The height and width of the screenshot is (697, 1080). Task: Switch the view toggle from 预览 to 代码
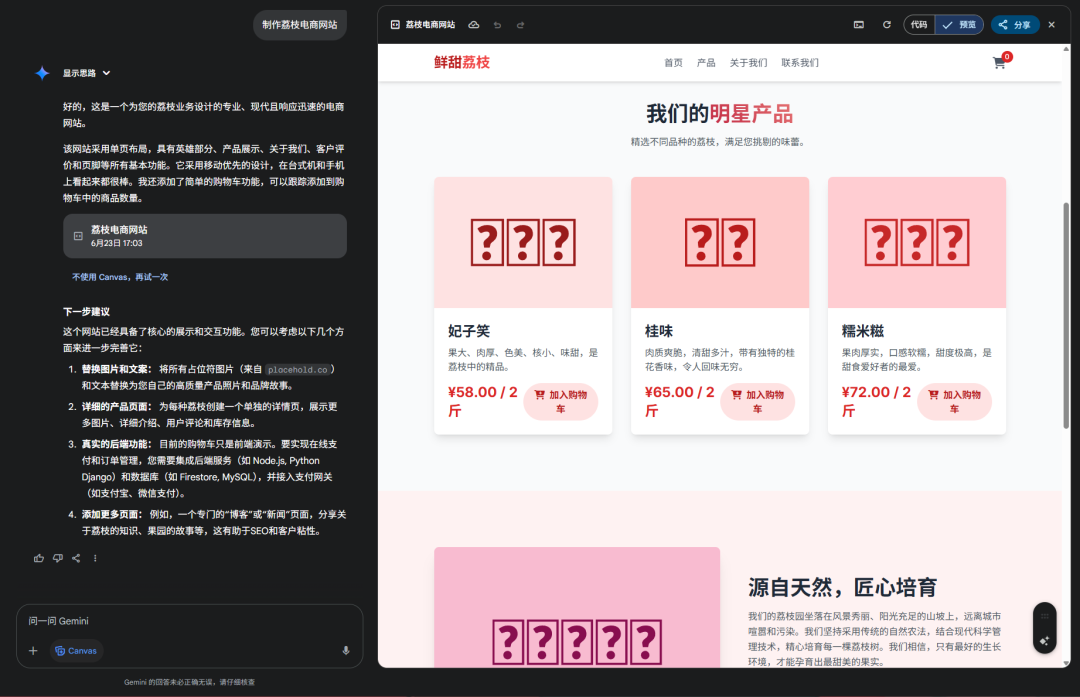coord(919,24)
